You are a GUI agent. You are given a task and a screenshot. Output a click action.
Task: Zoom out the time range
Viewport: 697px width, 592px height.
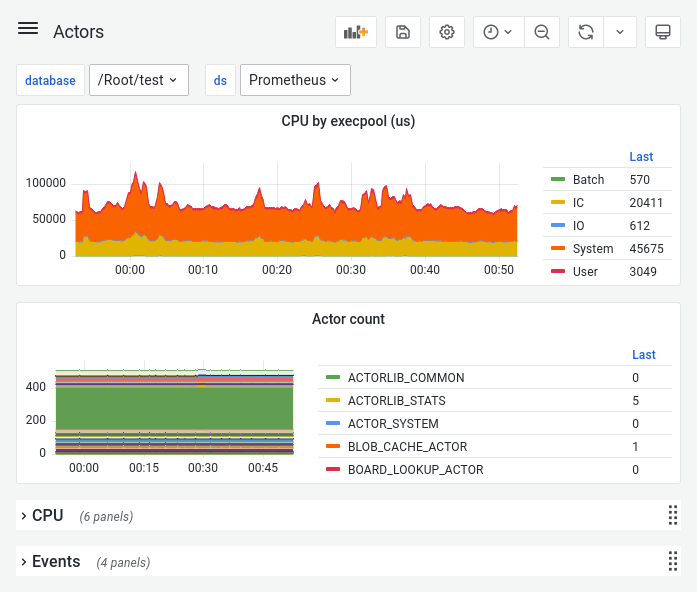point(542,32)
